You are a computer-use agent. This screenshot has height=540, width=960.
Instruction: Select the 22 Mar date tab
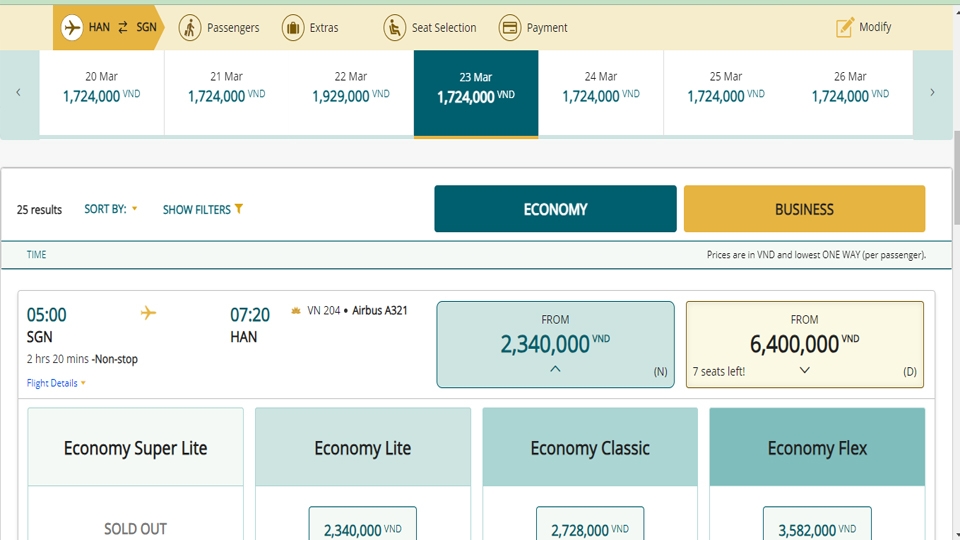click(x=351, y=88)
